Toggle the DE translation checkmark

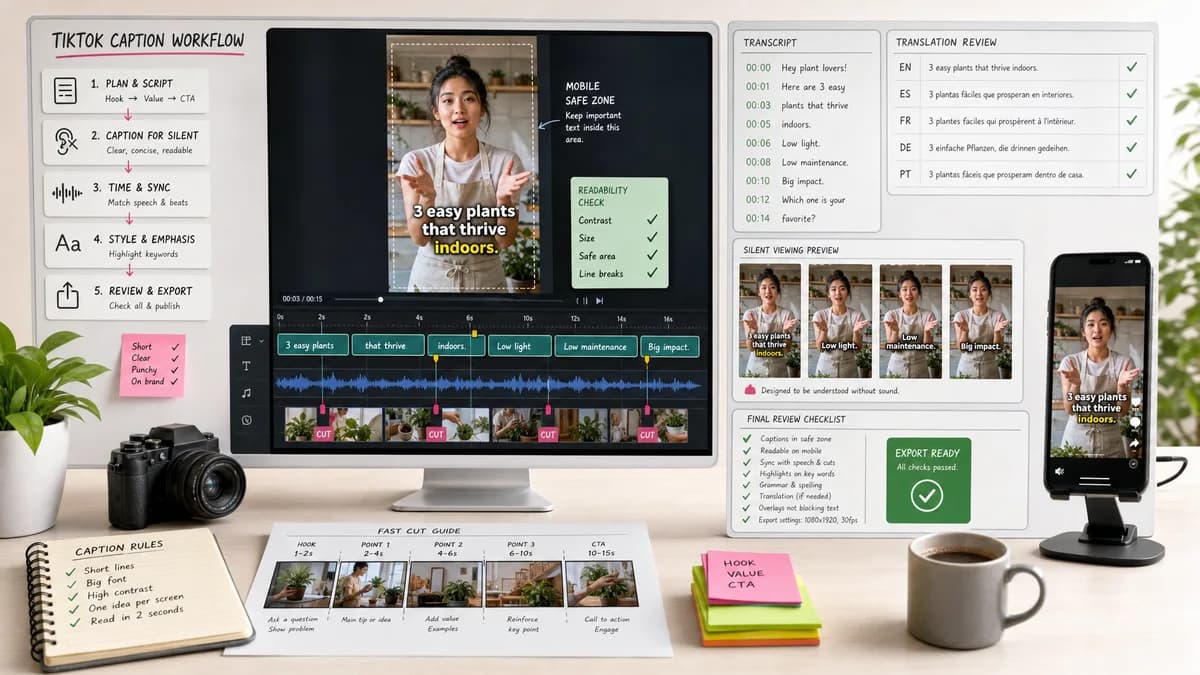point(1132,148)
